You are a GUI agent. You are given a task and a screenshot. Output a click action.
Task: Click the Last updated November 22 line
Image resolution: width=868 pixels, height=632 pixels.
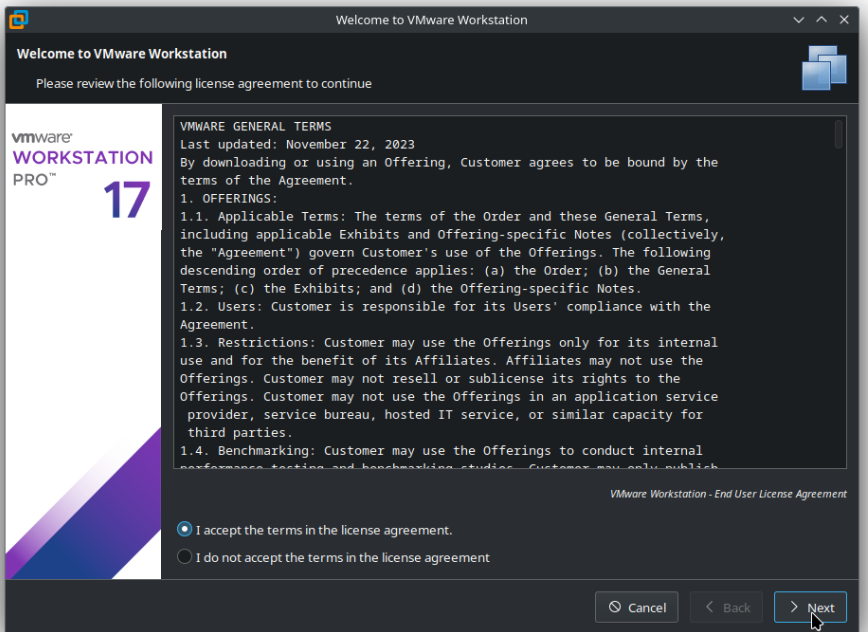click(x=297, y=144)
